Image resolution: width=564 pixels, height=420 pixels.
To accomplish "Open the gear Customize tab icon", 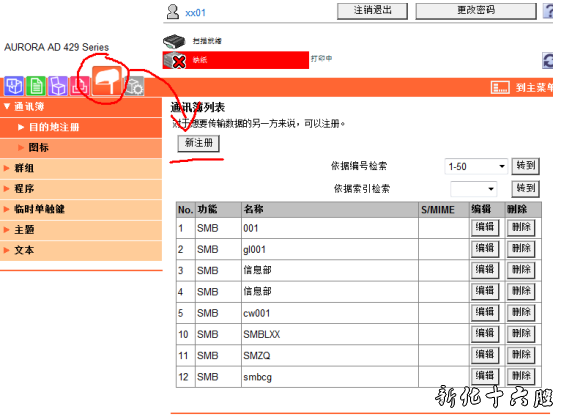I will 134,86.
